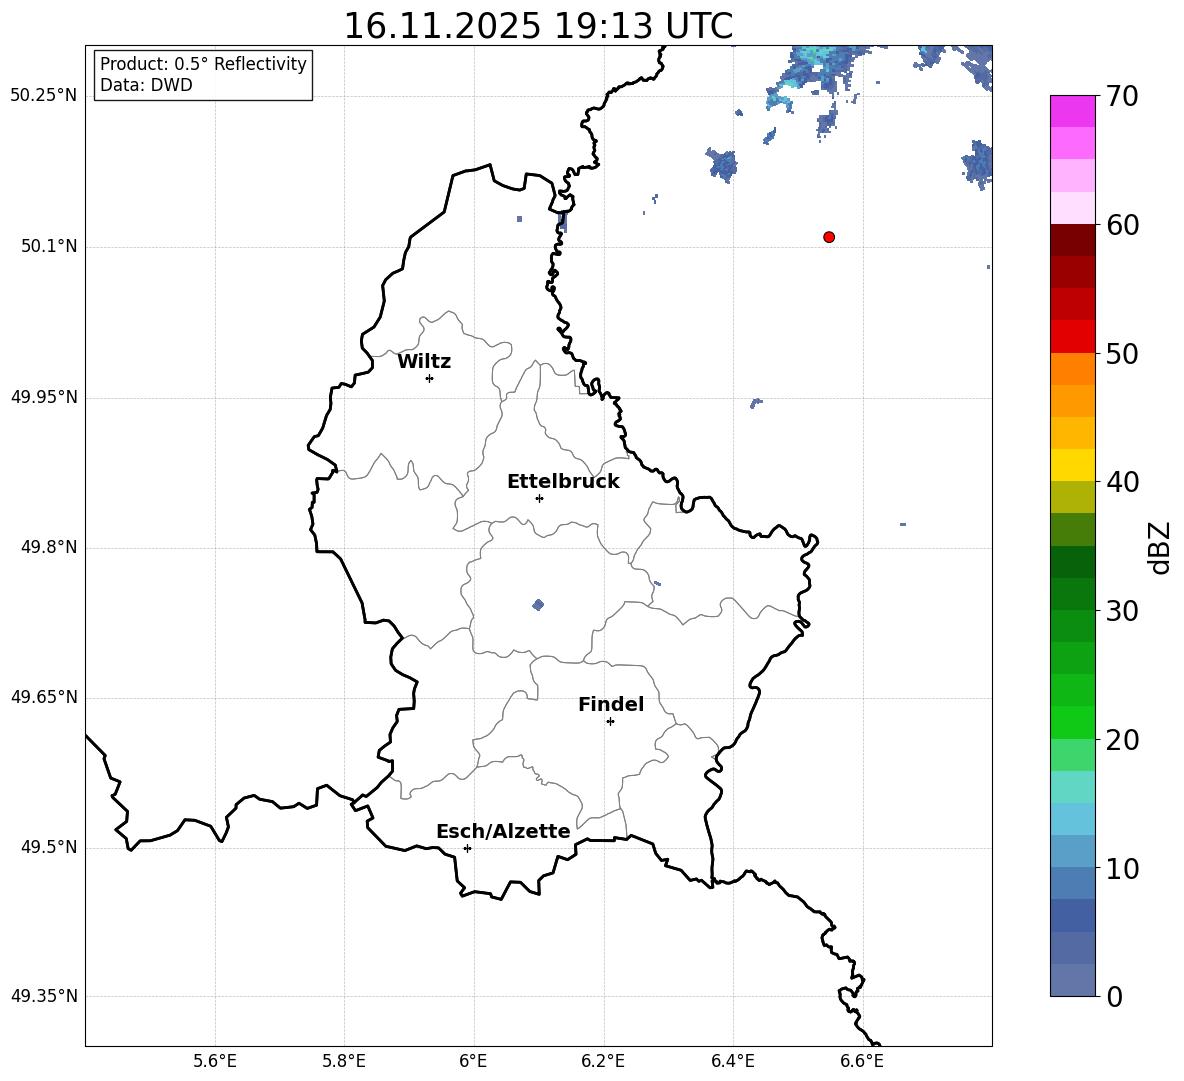Pick the bright red swatch just above 50 dBZ
1184x1081 pixels.
tap(1073, 336)
